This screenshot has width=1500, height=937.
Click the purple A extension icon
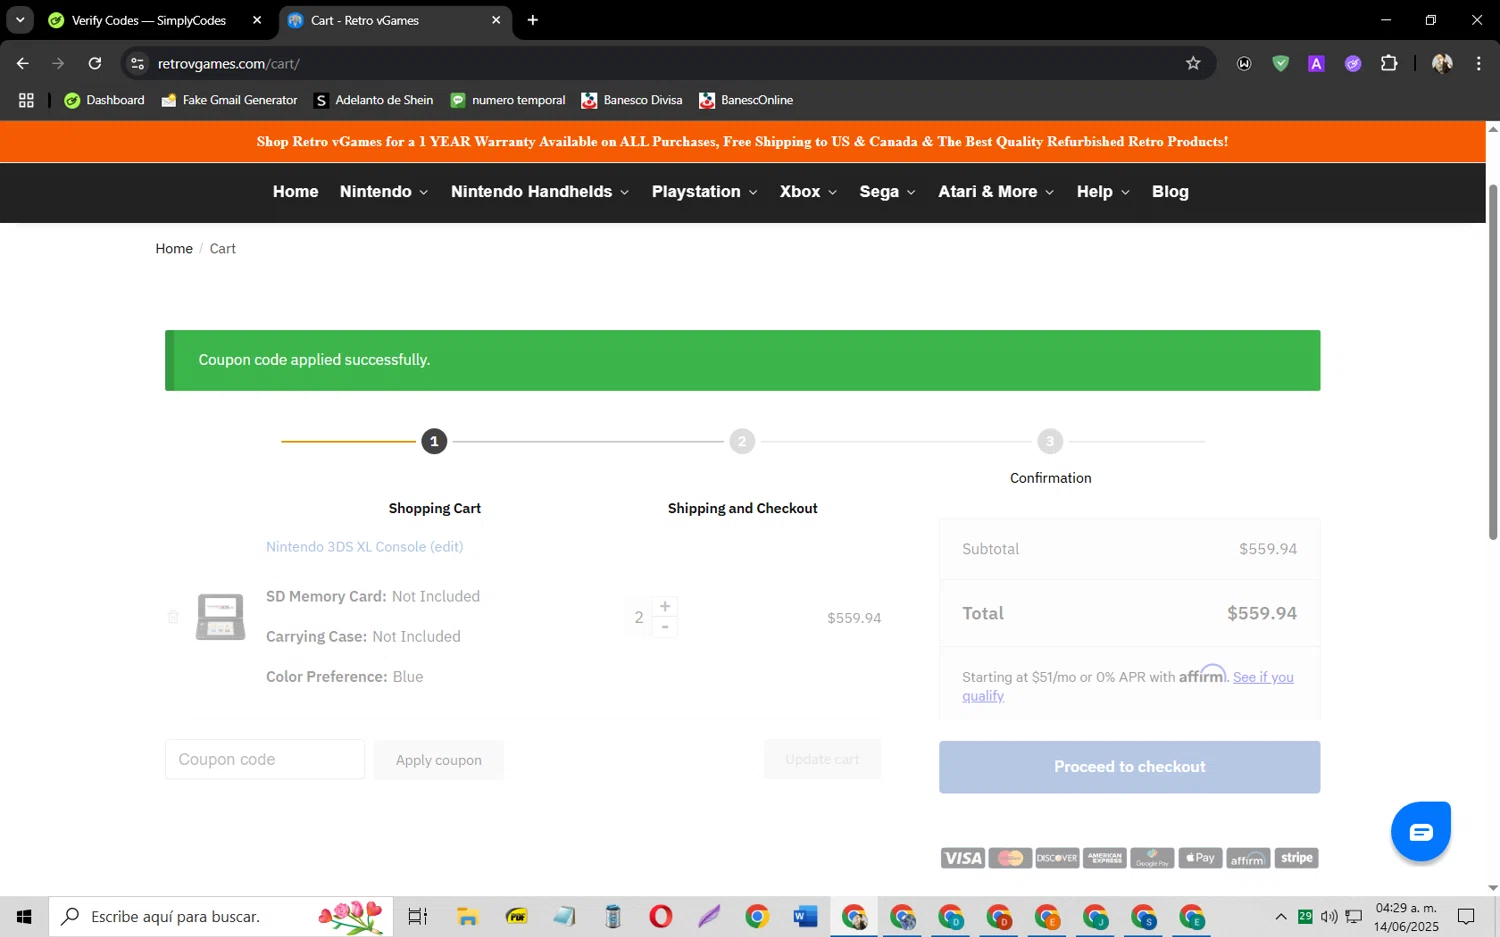click(x=1316, y=63)
